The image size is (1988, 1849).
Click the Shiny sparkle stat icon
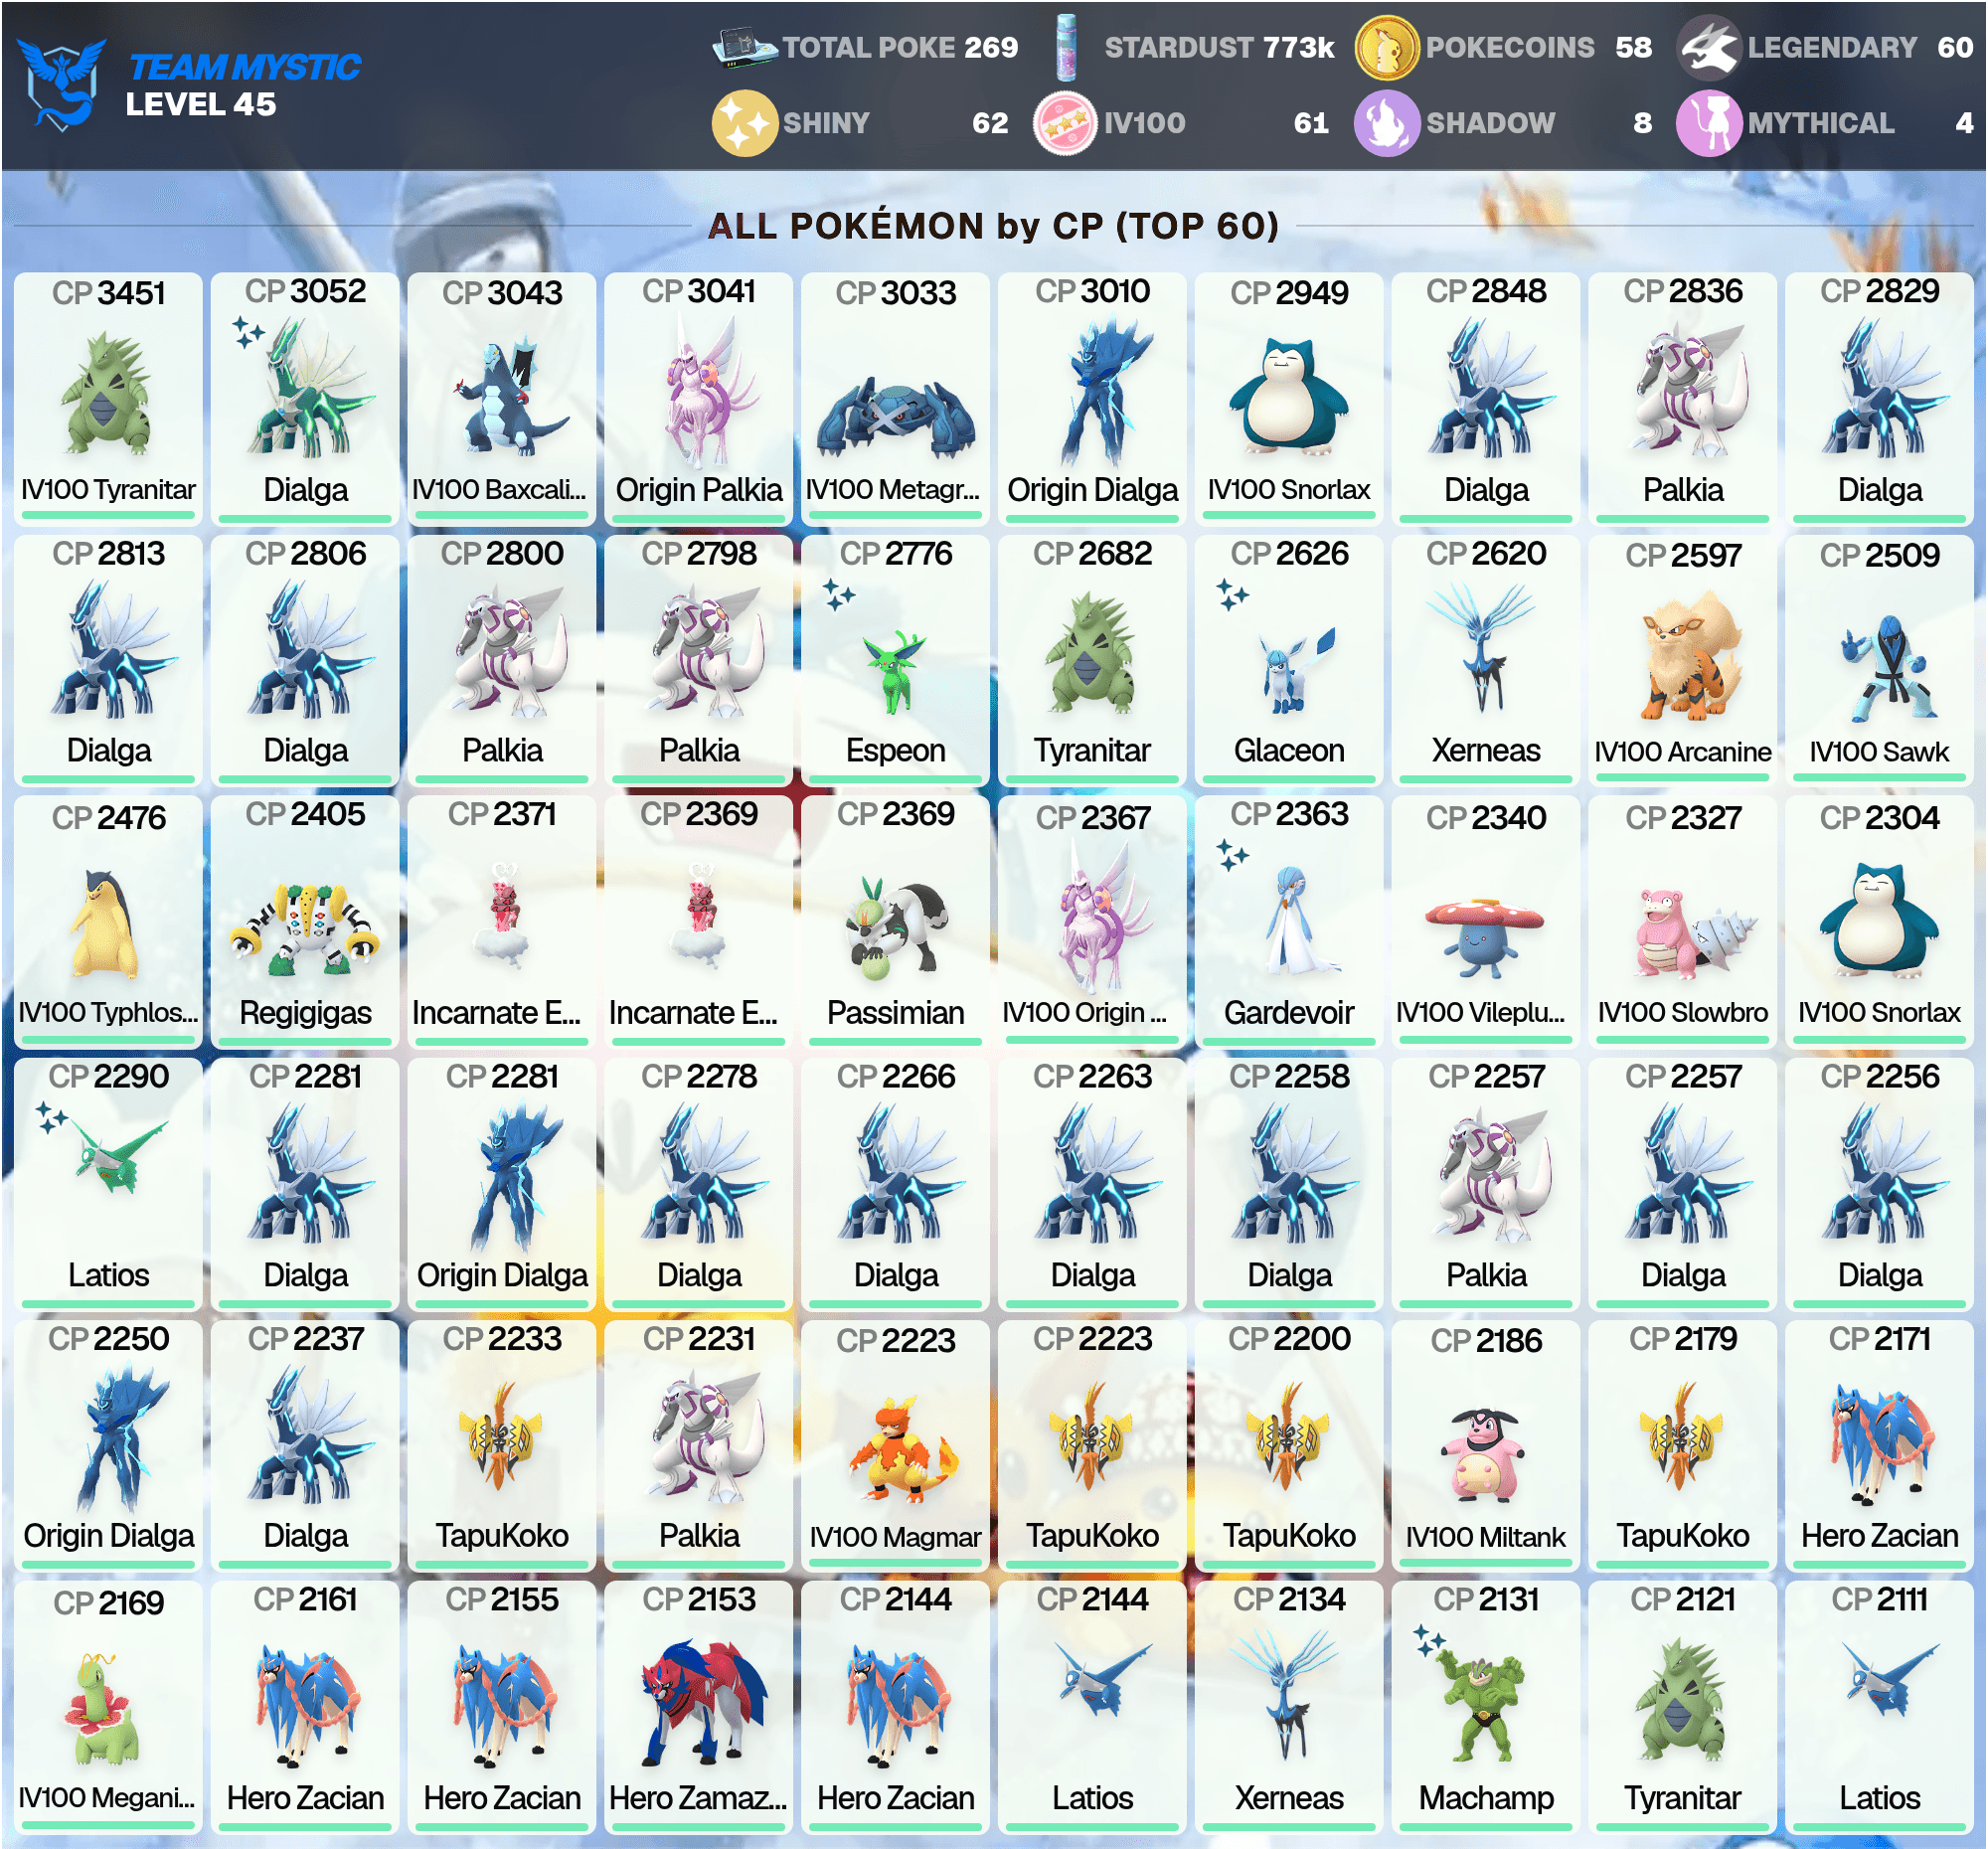point(744,123)
